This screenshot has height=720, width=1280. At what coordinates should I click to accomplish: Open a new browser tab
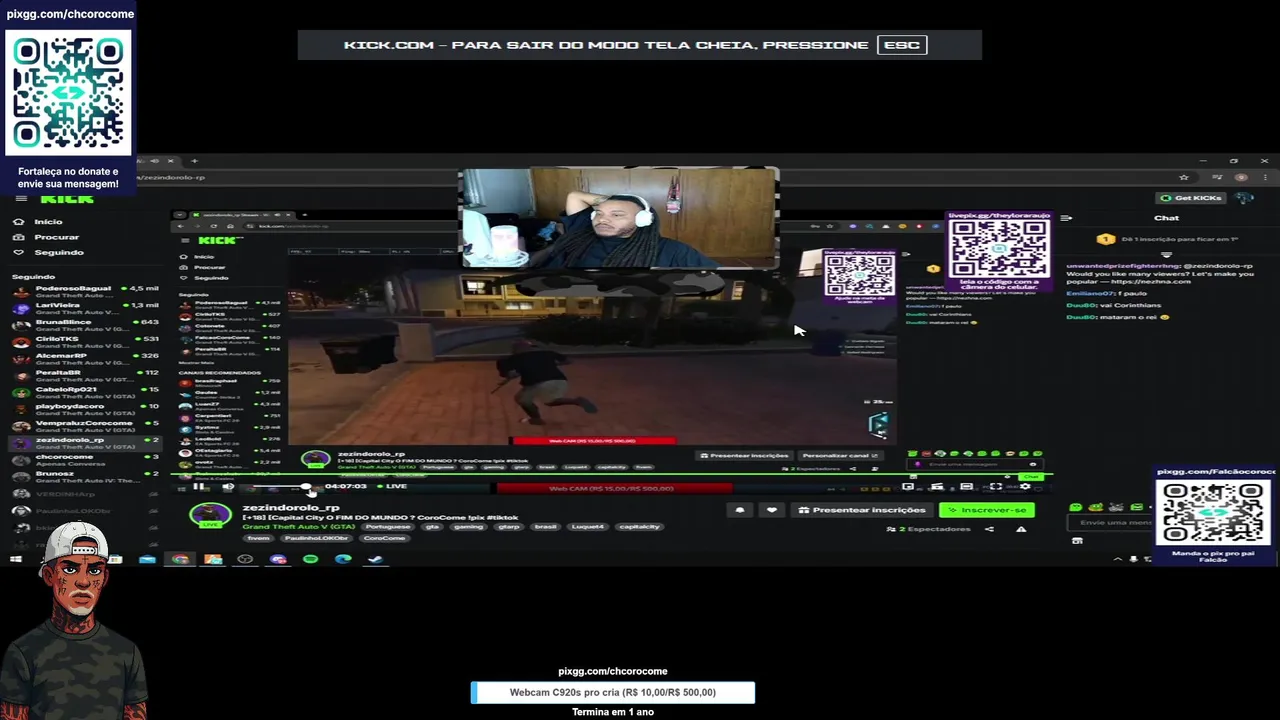[x=194, y=160]
